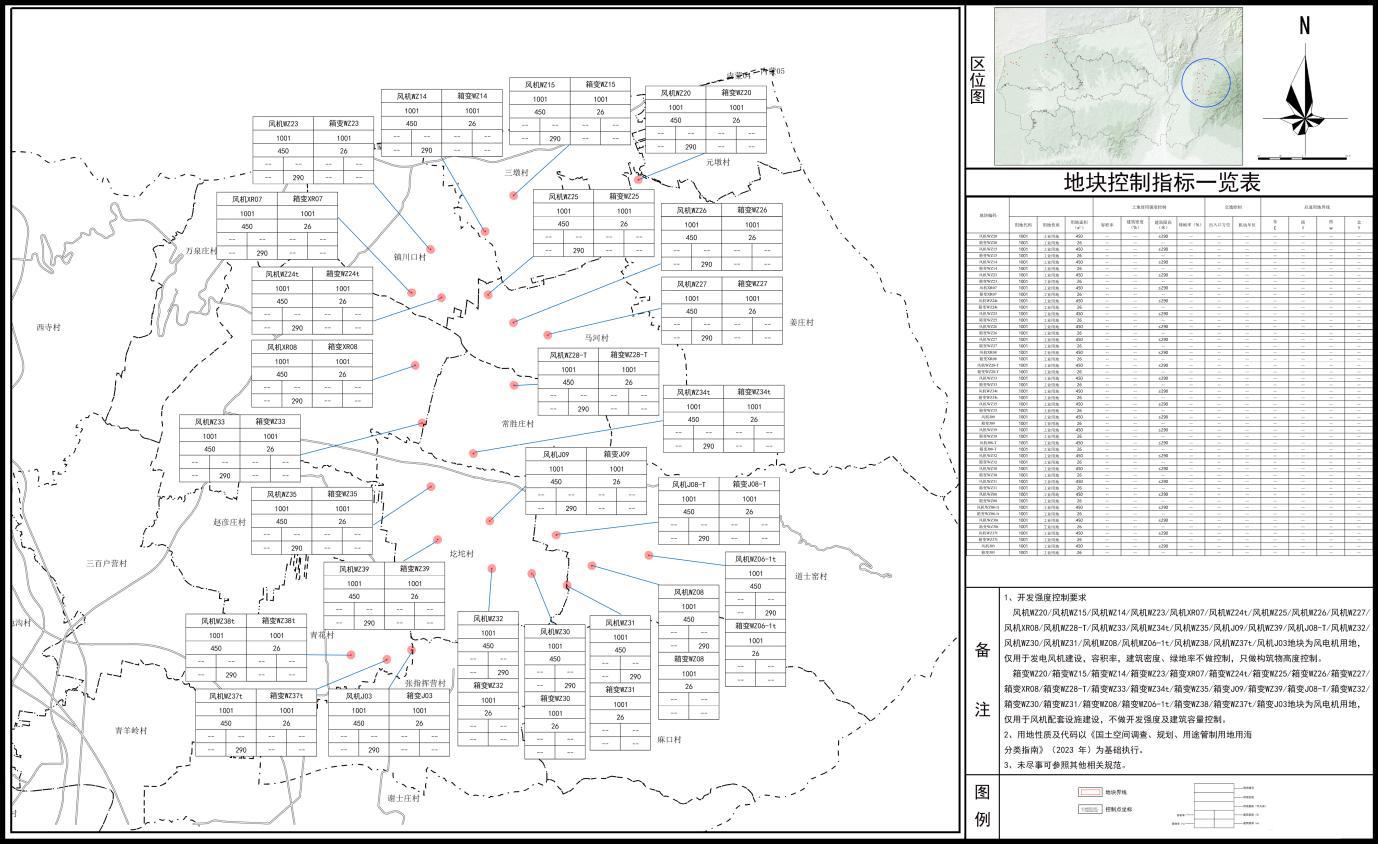Select the 风机WZ38t label header
Viewport: 1378px width, 844px height.
pyautogui.click(x=215, y=621)
